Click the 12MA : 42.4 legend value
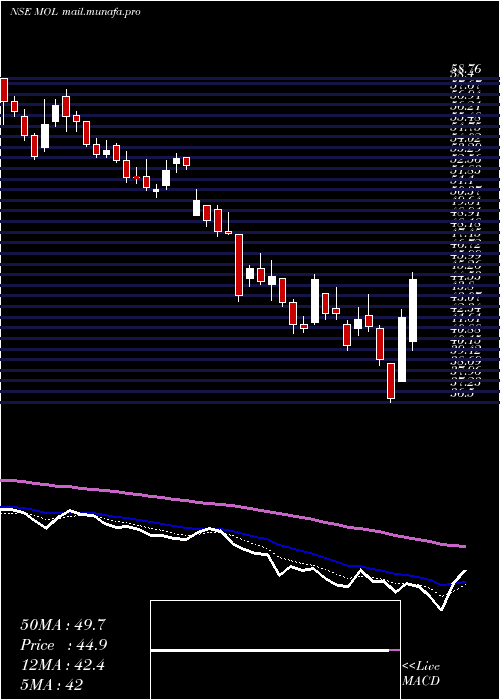The image size is (500, 700). coord(62,665)
